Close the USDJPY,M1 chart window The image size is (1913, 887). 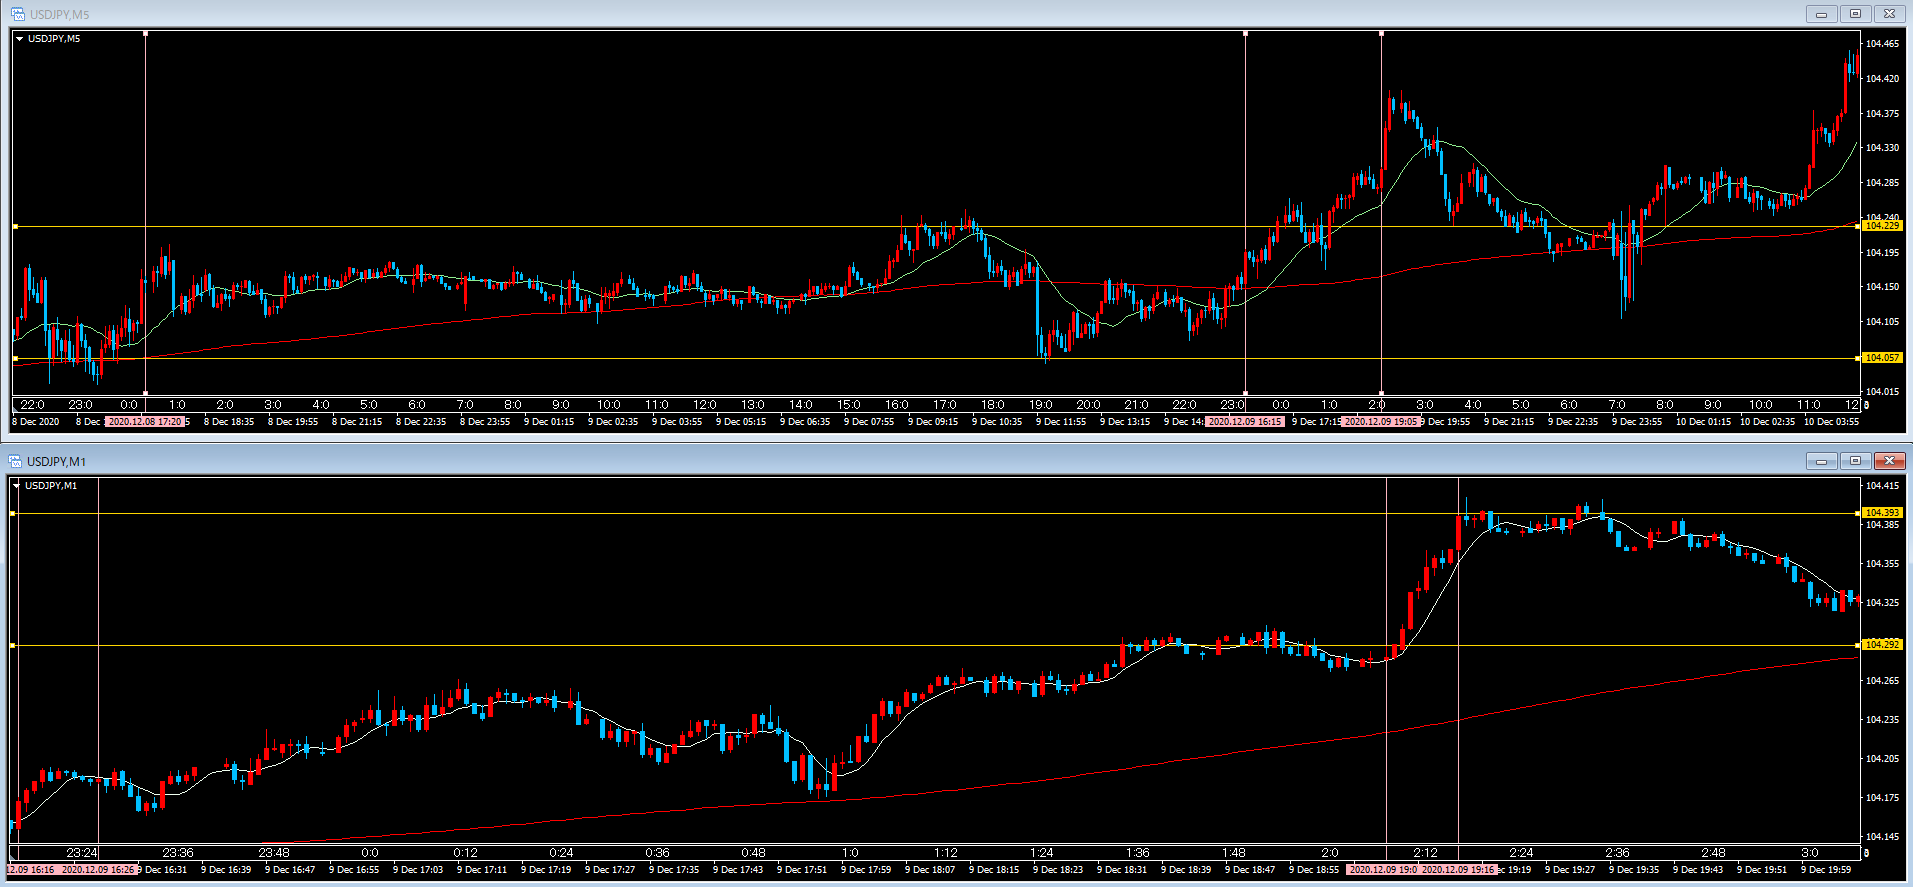click(x=1888, y=461)
